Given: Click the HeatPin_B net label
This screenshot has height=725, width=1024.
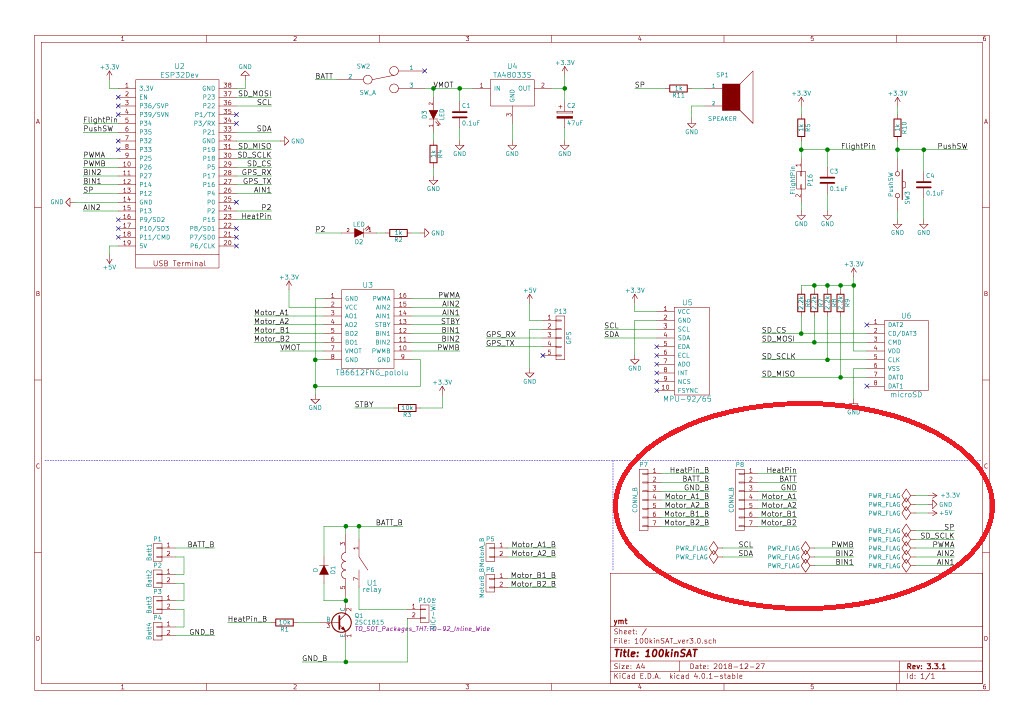Looking at the screenshot, I should (248, 620).
